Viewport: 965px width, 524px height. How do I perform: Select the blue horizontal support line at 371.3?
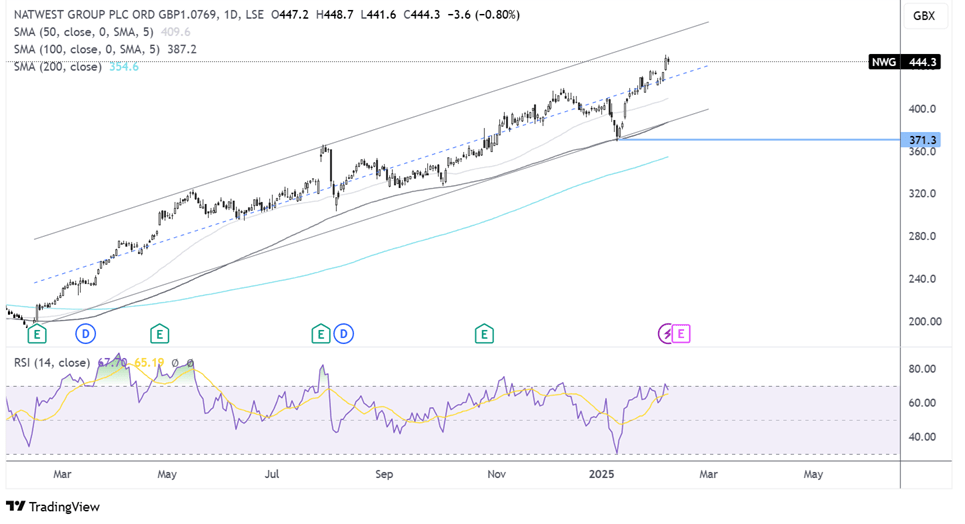(759, 140)
